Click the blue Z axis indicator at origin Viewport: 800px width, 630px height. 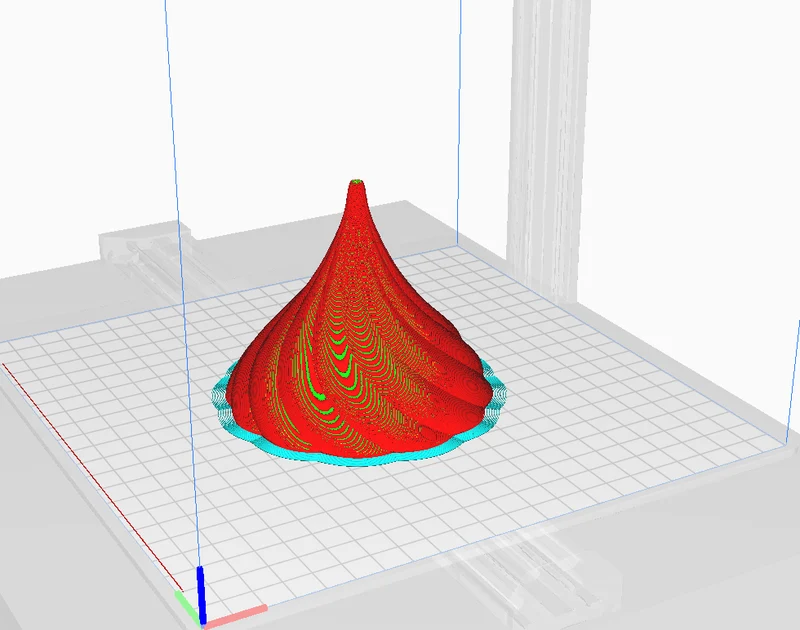click(x=202, y=594)
